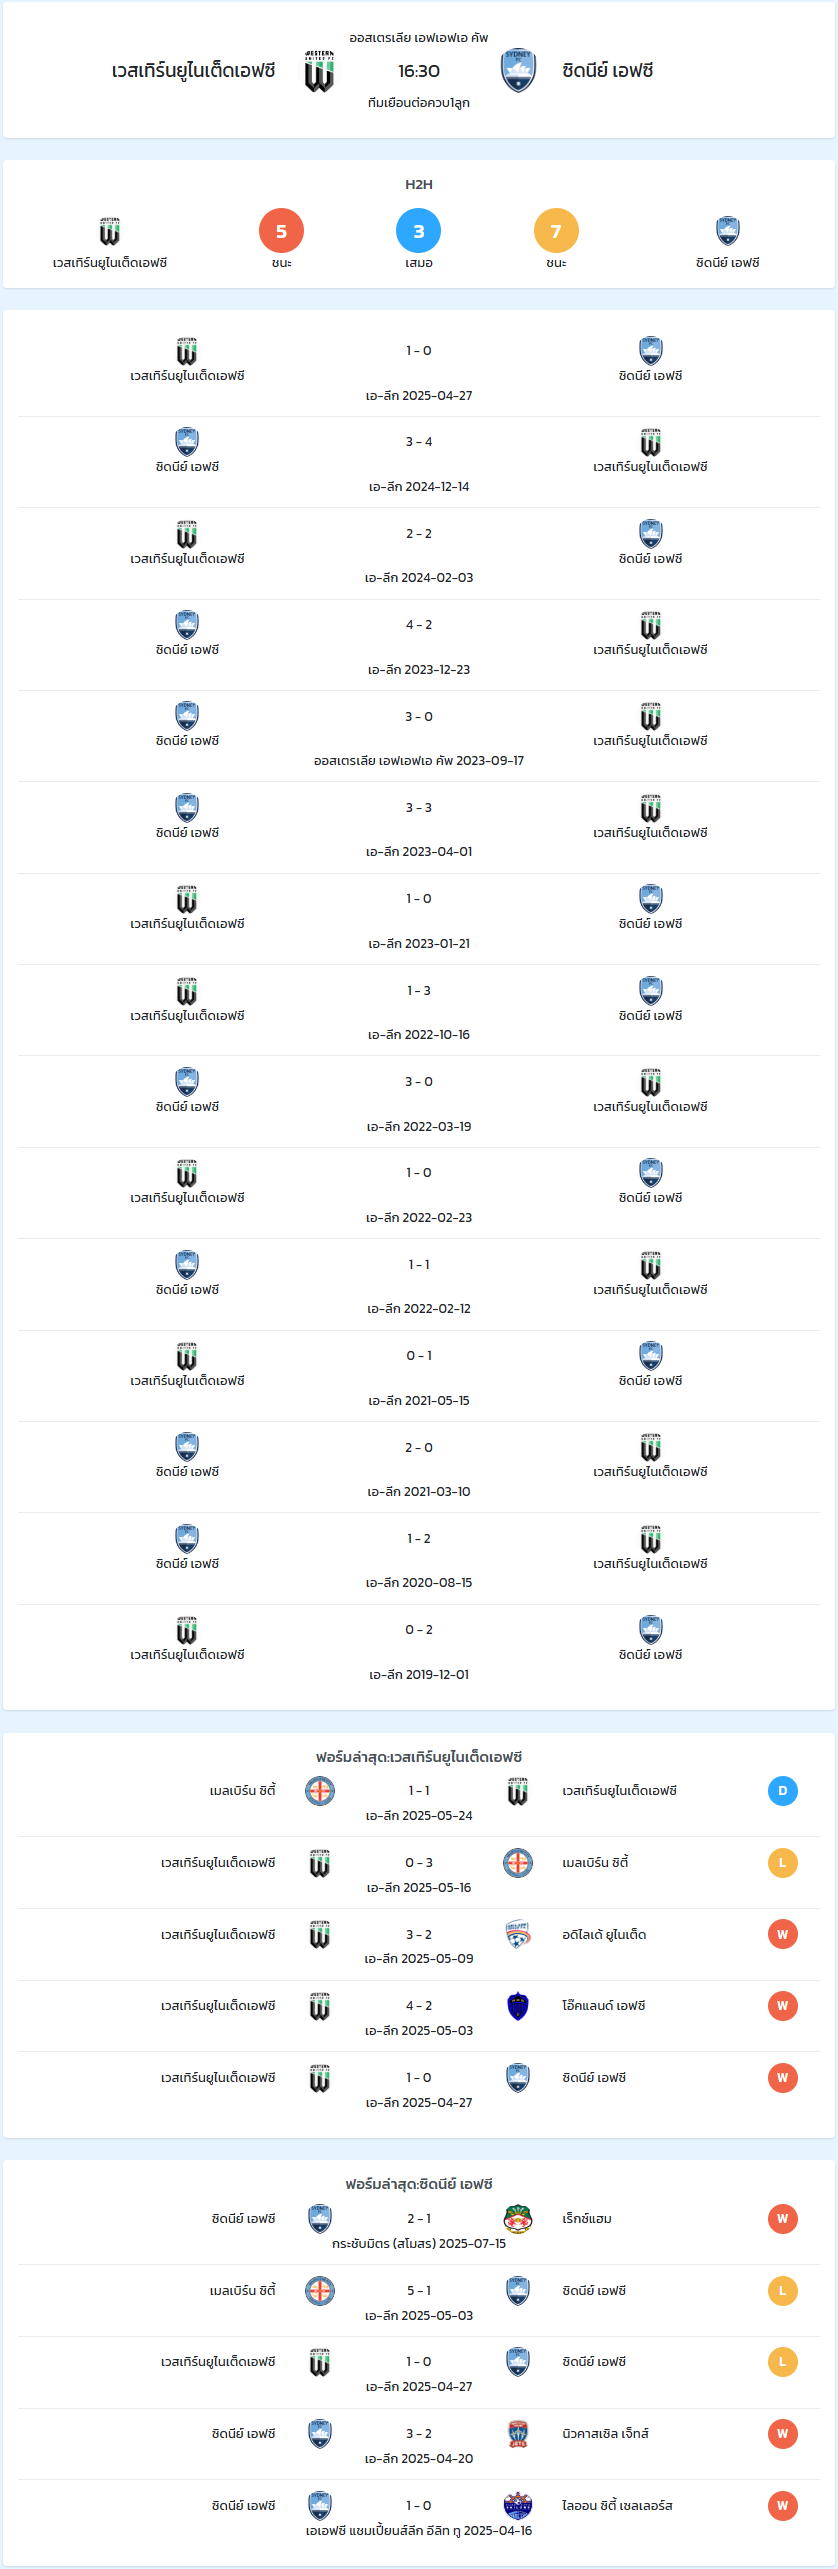Open the 5 - 1 Melbourne City result row
Viewport: 838px width, 2569px height.
pyautogui.click(x=419, y=2301)
